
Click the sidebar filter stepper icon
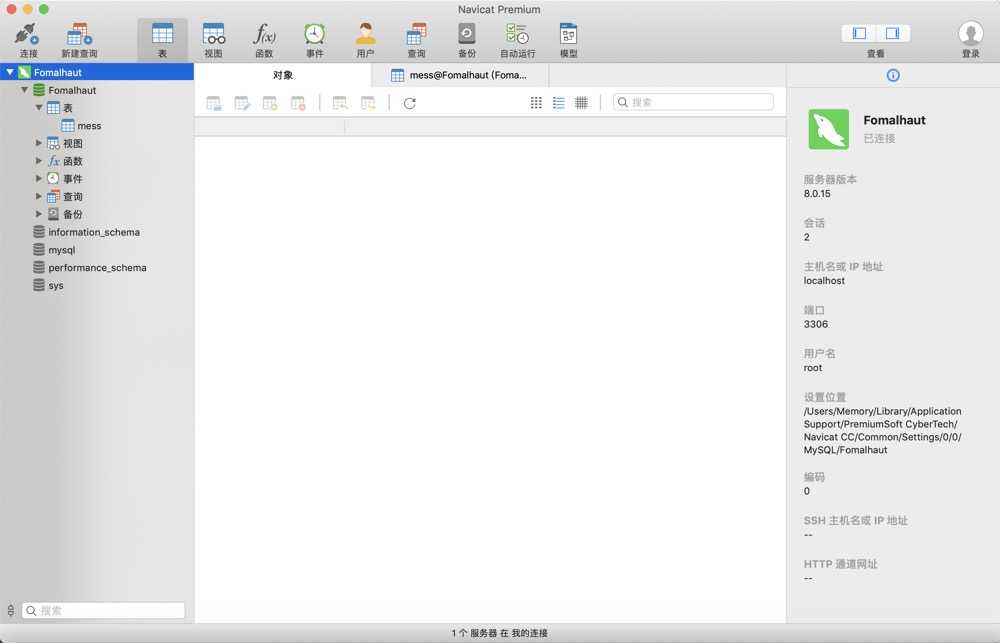[x=10, y=610]
